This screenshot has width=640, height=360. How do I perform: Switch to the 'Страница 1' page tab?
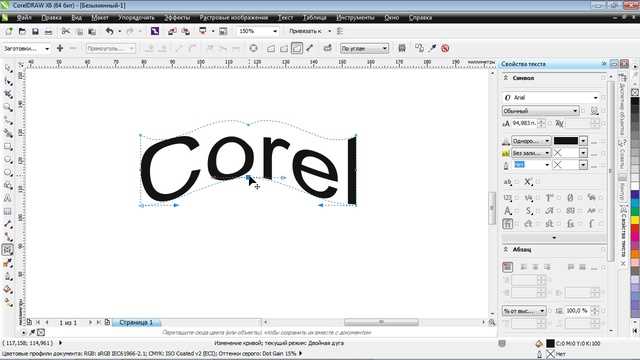coord(136,322)
